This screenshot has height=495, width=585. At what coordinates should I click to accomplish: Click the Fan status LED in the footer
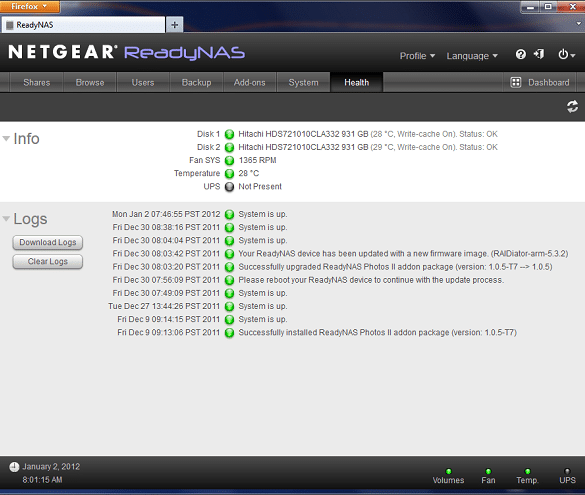[x=488, y=471]
